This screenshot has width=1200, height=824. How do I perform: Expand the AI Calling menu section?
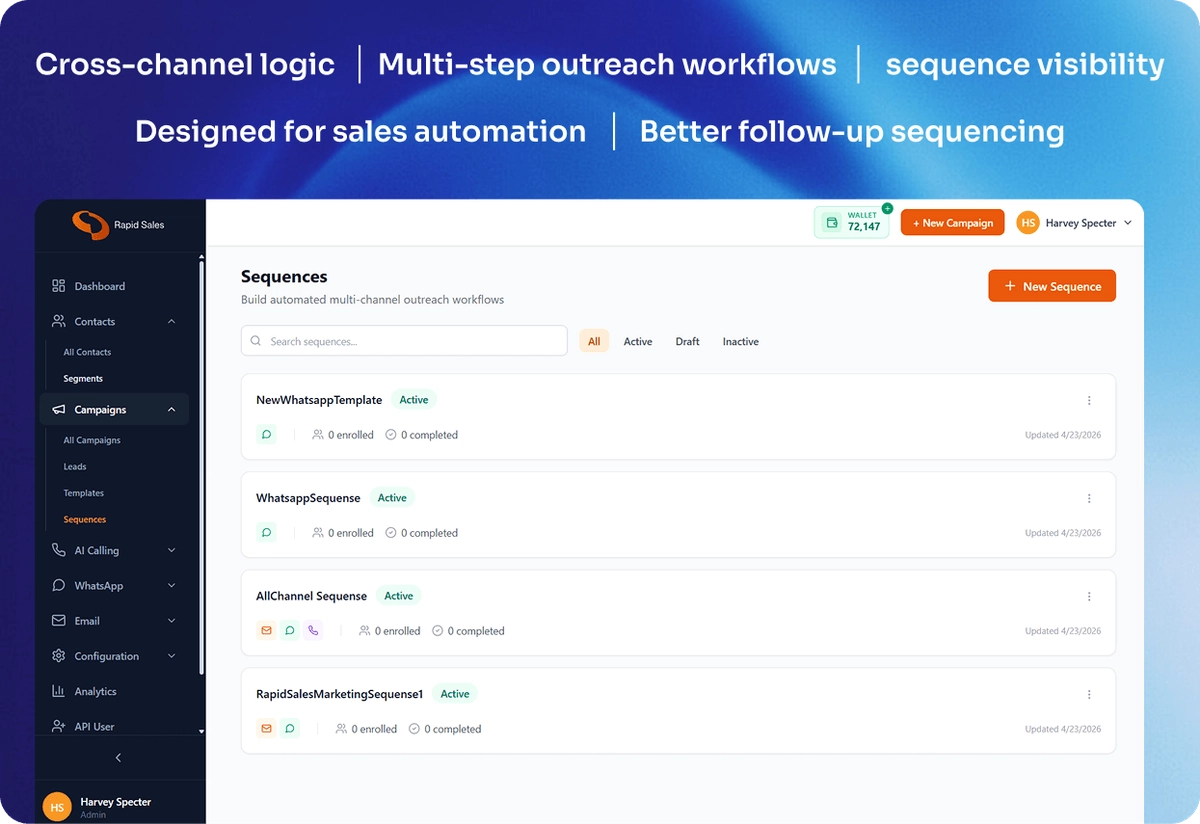click(171, 550)
